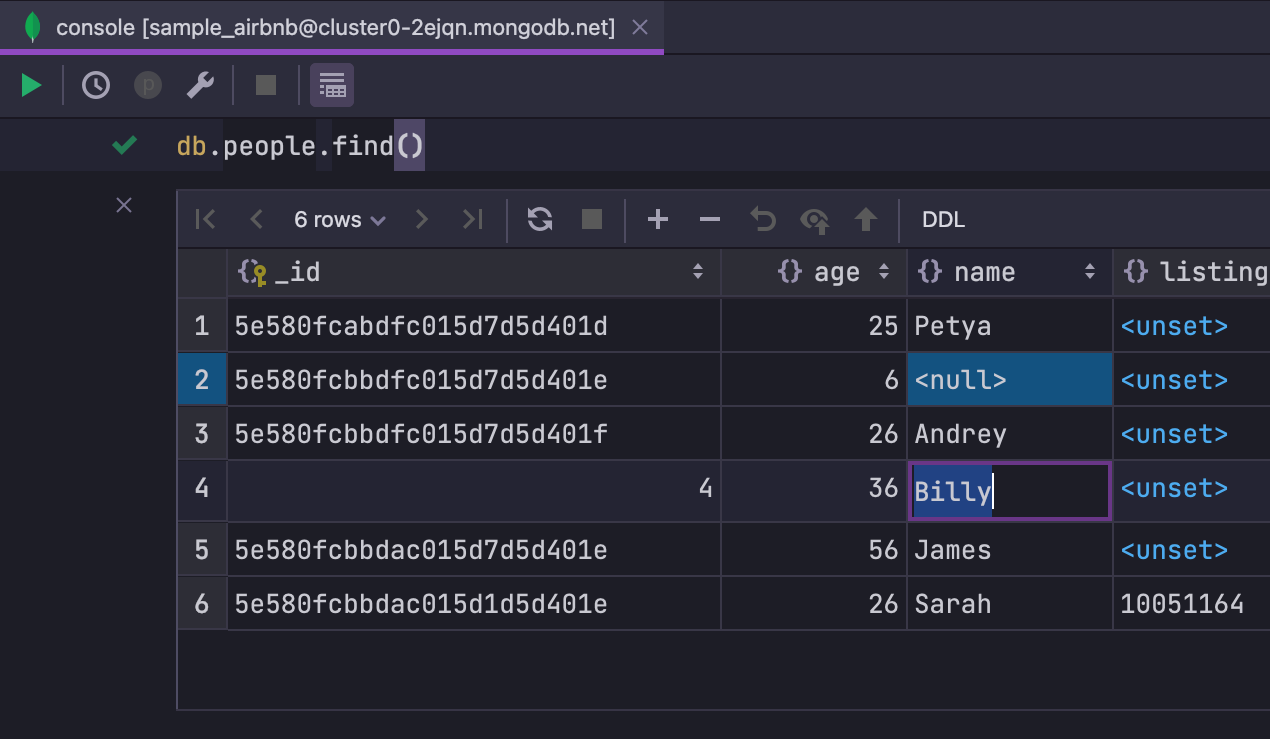Image resolution: width=1270 pixels, height=739 pixels.
Task: Toggle the transaction mode 'p' icon
Action: [x=148, y=86]
